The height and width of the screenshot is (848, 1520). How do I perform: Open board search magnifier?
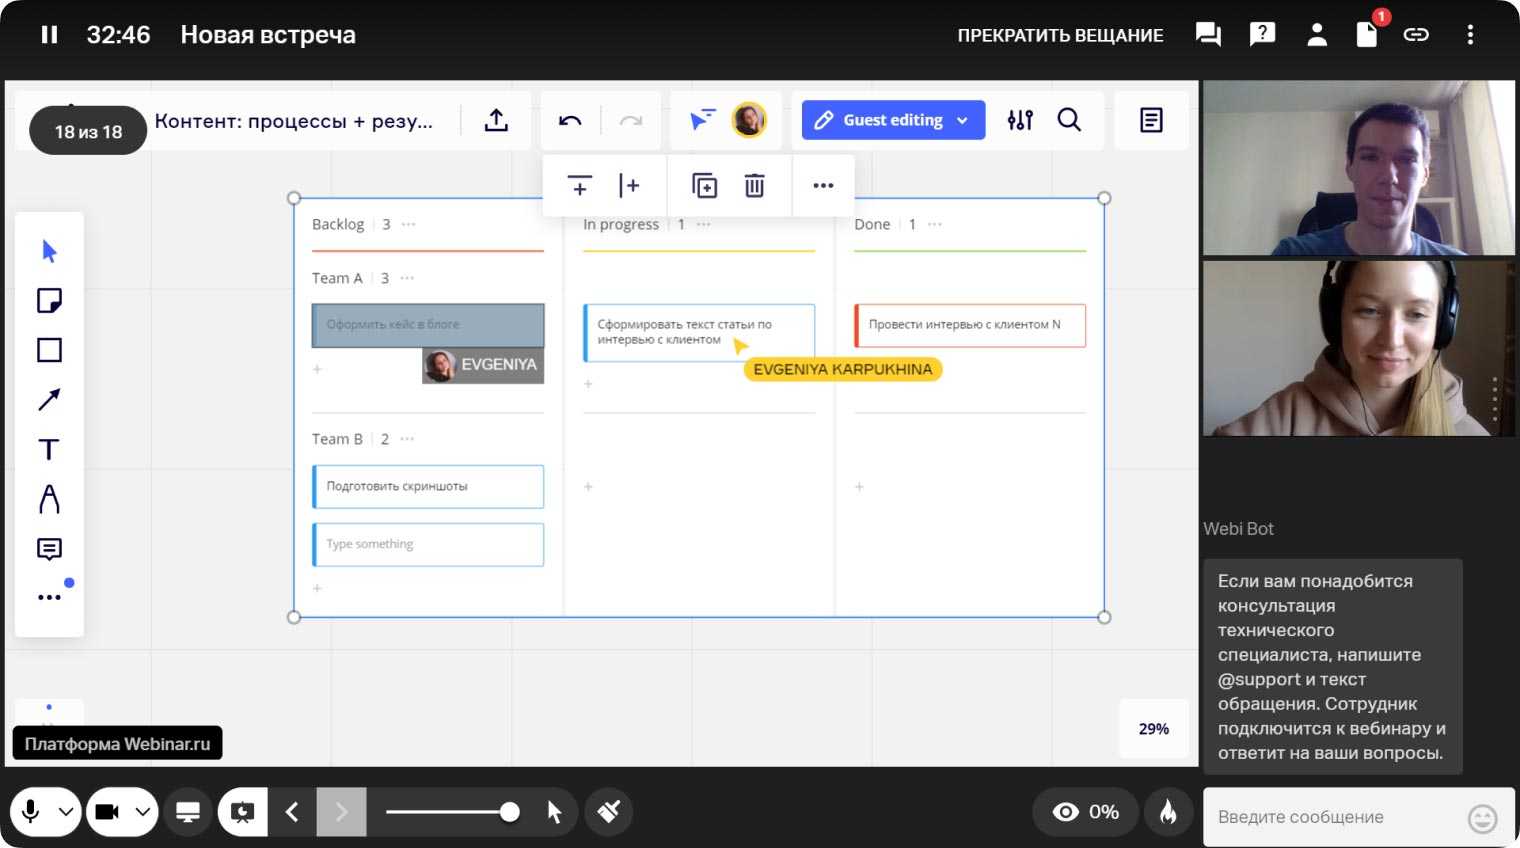1069,121
